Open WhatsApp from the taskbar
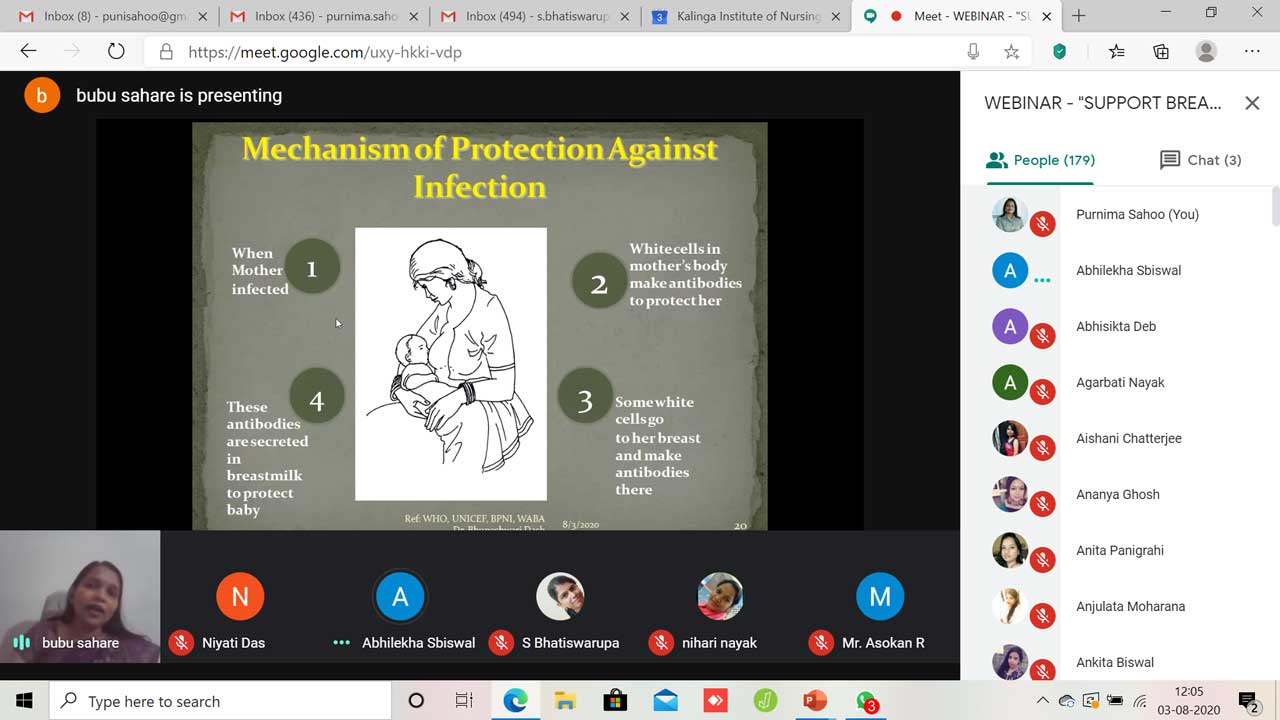Image resolution: width=1280 pixels, height=720 pixels. [x=866, y=701]
